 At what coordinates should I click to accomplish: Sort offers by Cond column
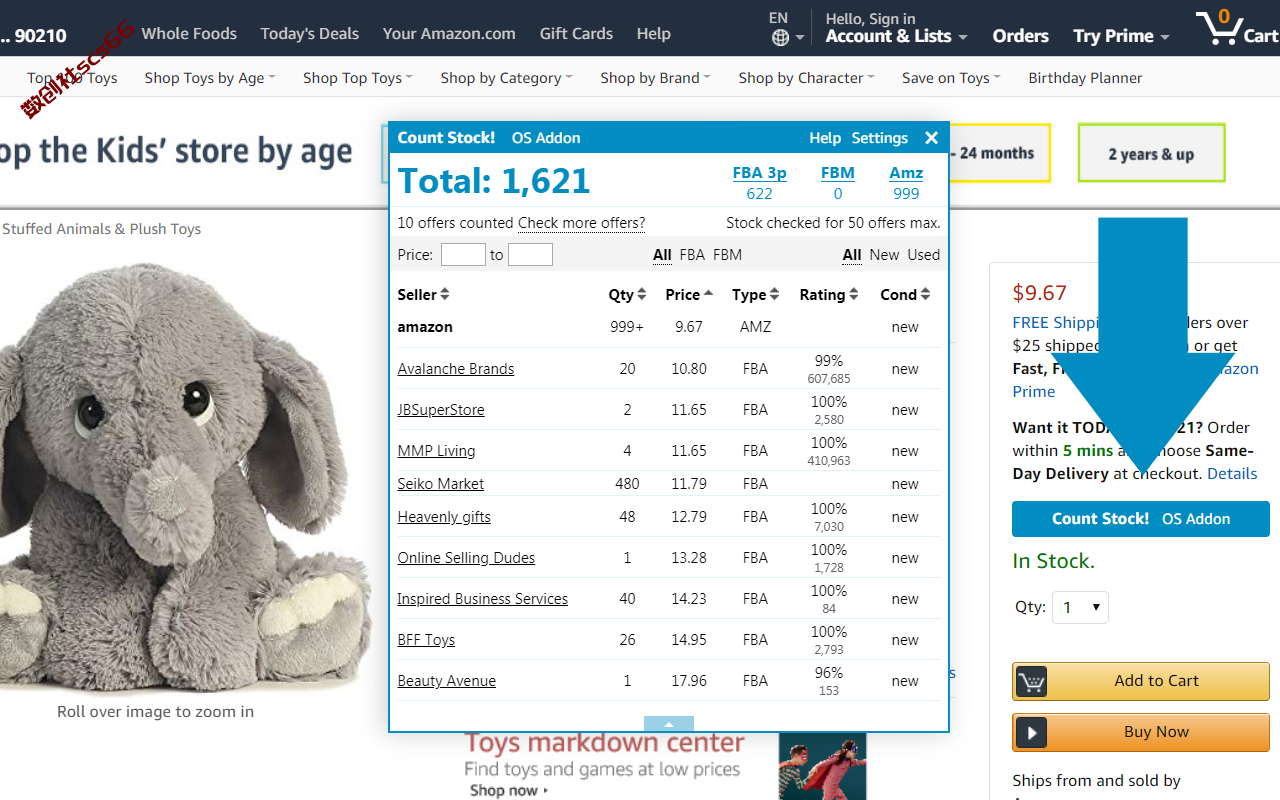(x=905, y=295)
